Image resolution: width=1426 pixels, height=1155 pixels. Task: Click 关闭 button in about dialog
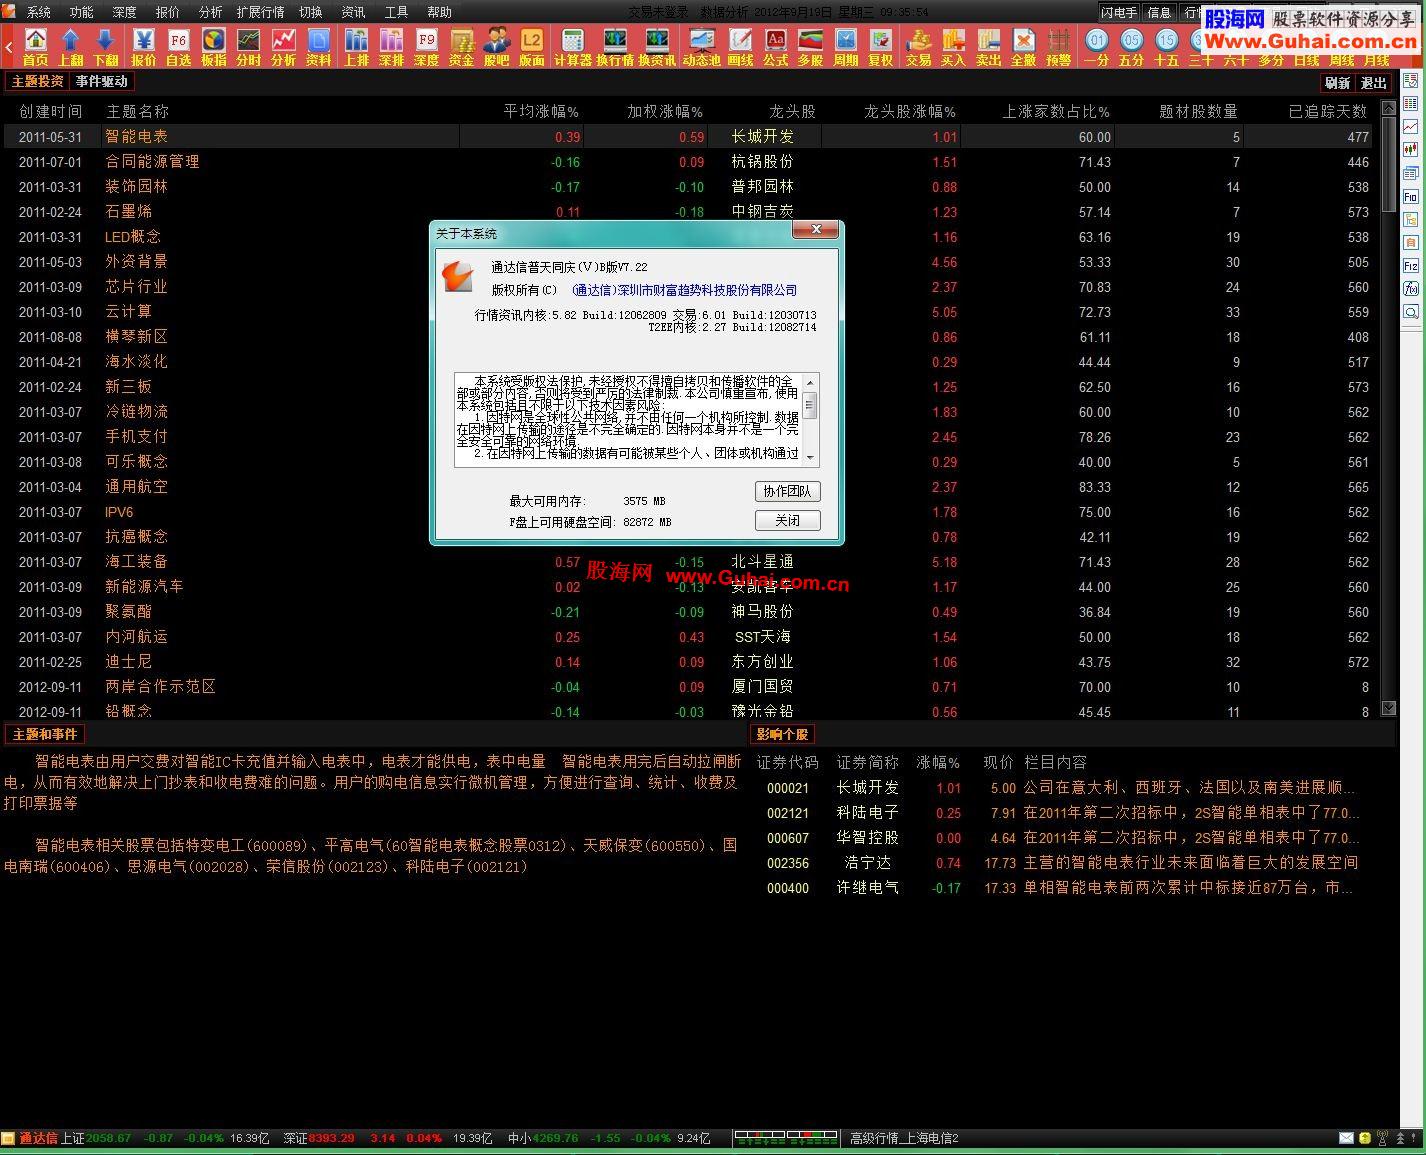[x=787, y=520]
